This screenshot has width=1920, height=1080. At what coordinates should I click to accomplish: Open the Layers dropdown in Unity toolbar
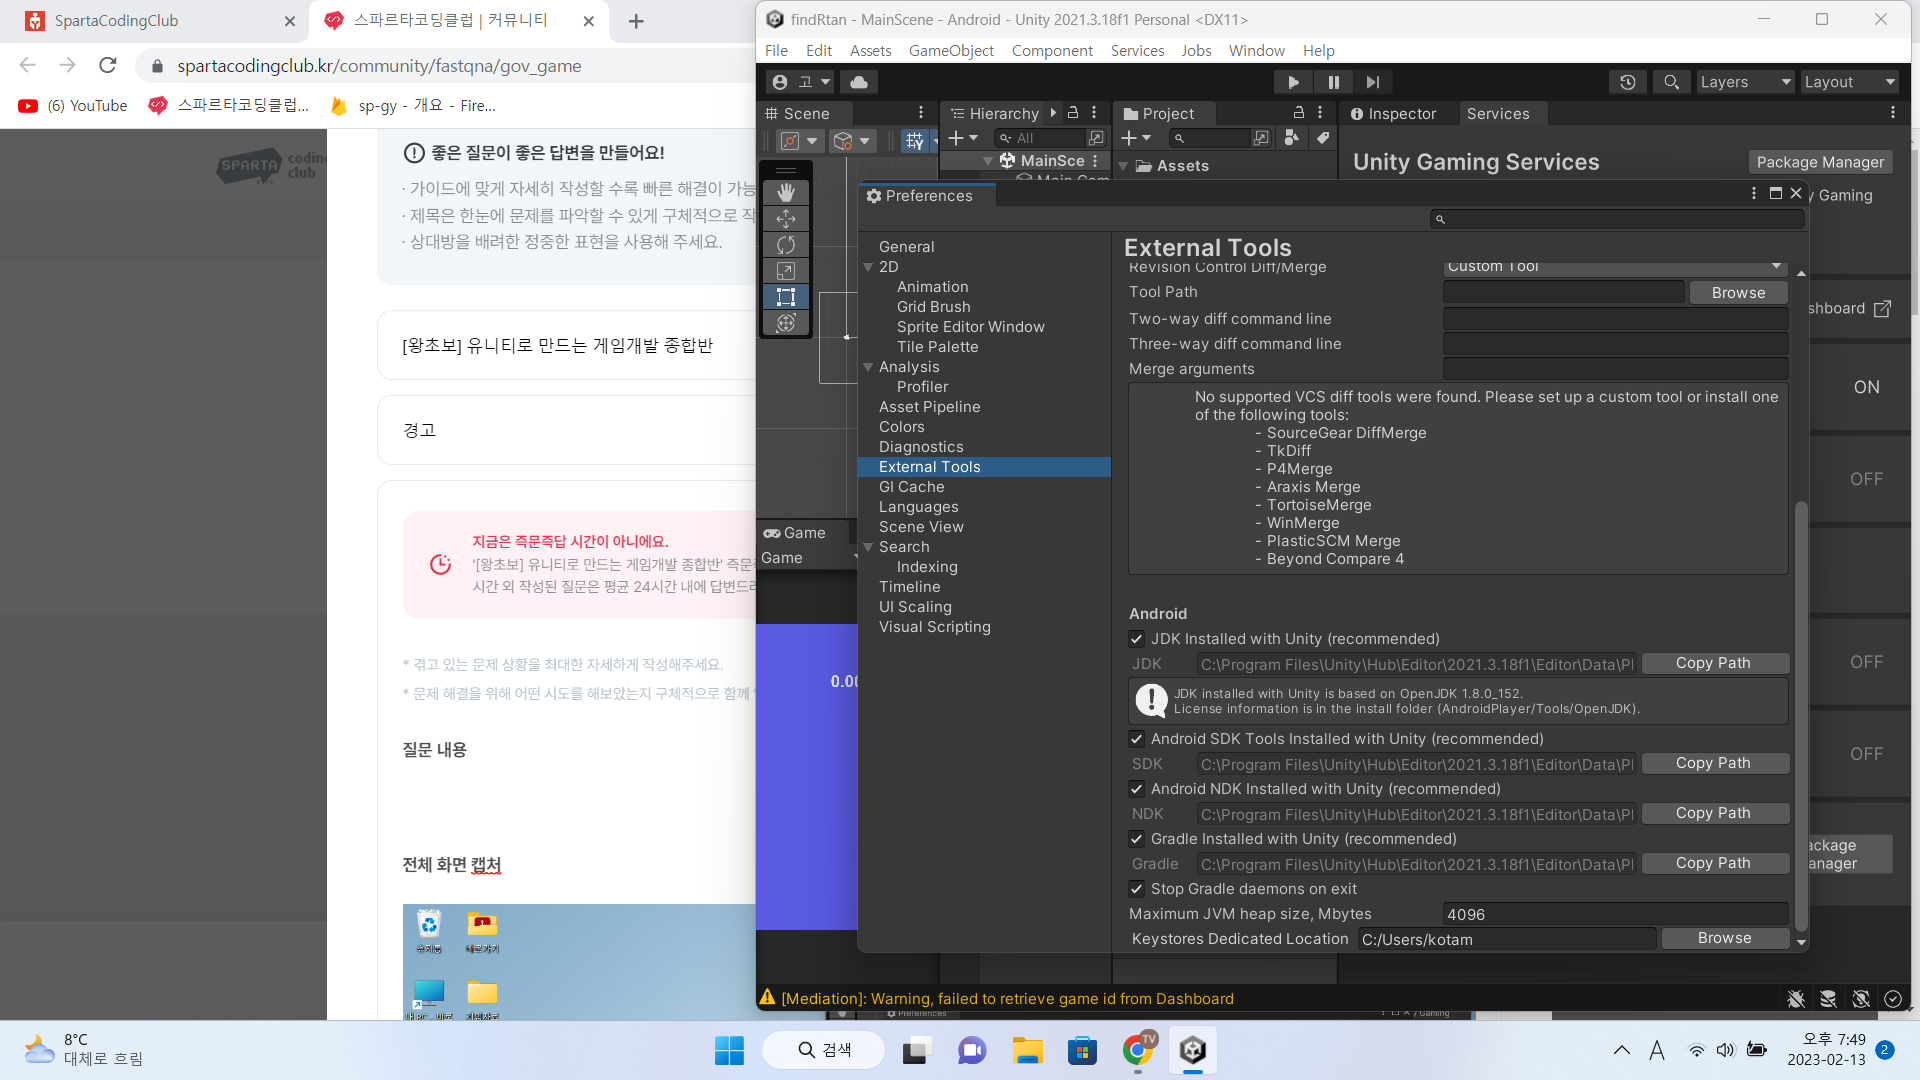1746,82
